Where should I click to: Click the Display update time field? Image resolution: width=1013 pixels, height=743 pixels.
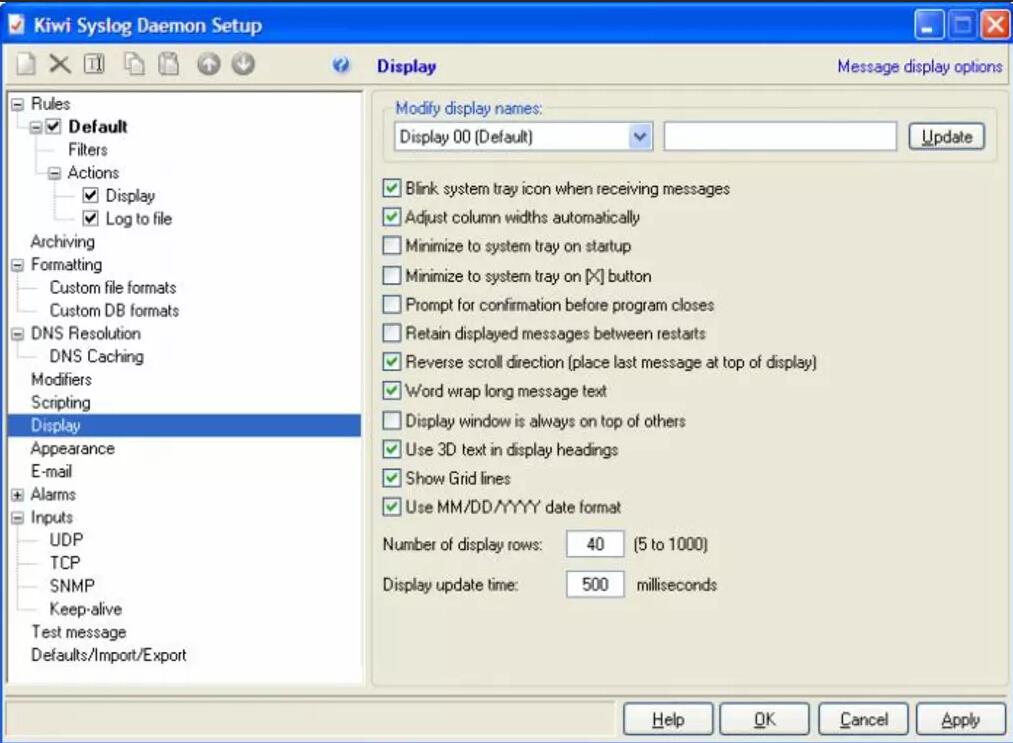pyautogui.click(x=595, y=584)
